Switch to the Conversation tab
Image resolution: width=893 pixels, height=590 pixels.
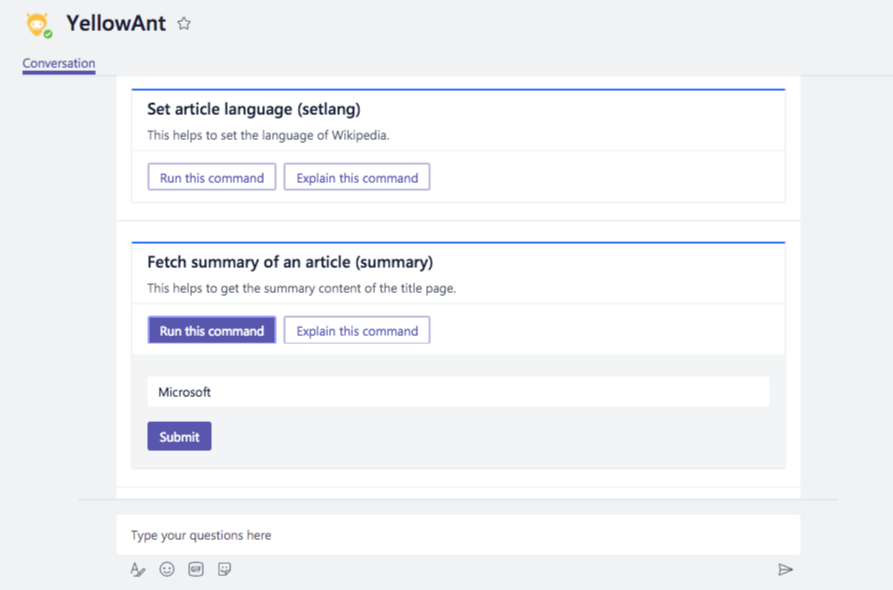(59, 63)
